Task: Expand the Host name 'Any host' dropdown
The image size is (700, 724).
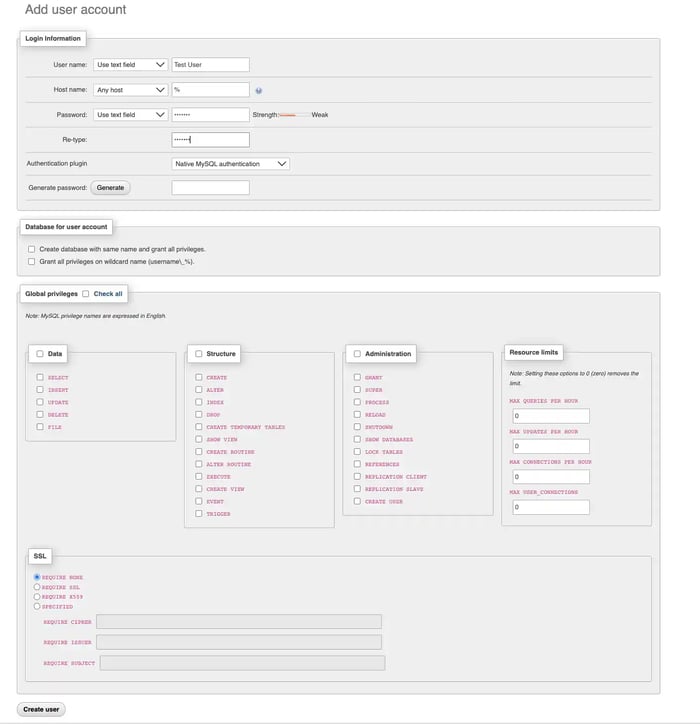Action: click(130, 90)
